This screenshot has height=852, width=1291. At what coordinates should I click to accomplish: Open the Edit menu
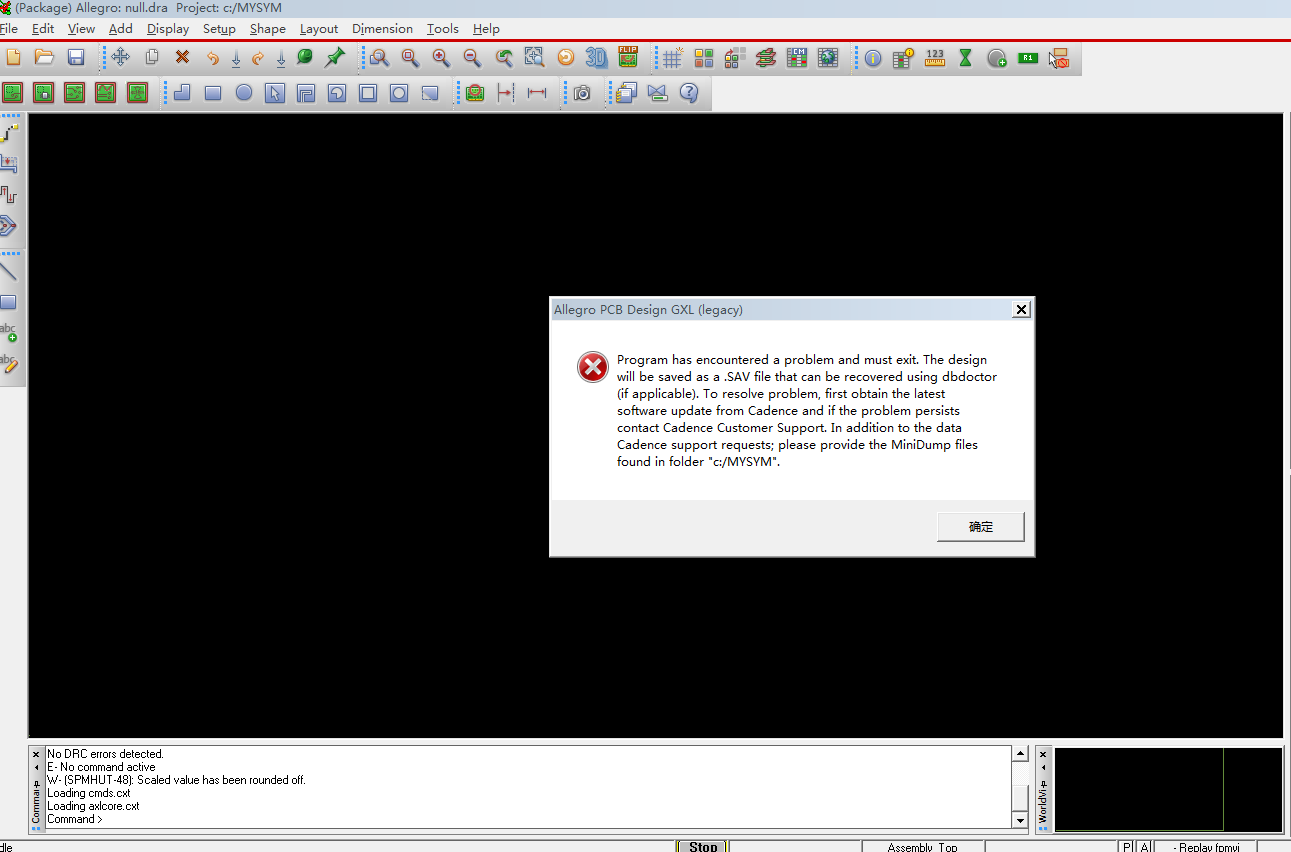(x=43, y=29)
